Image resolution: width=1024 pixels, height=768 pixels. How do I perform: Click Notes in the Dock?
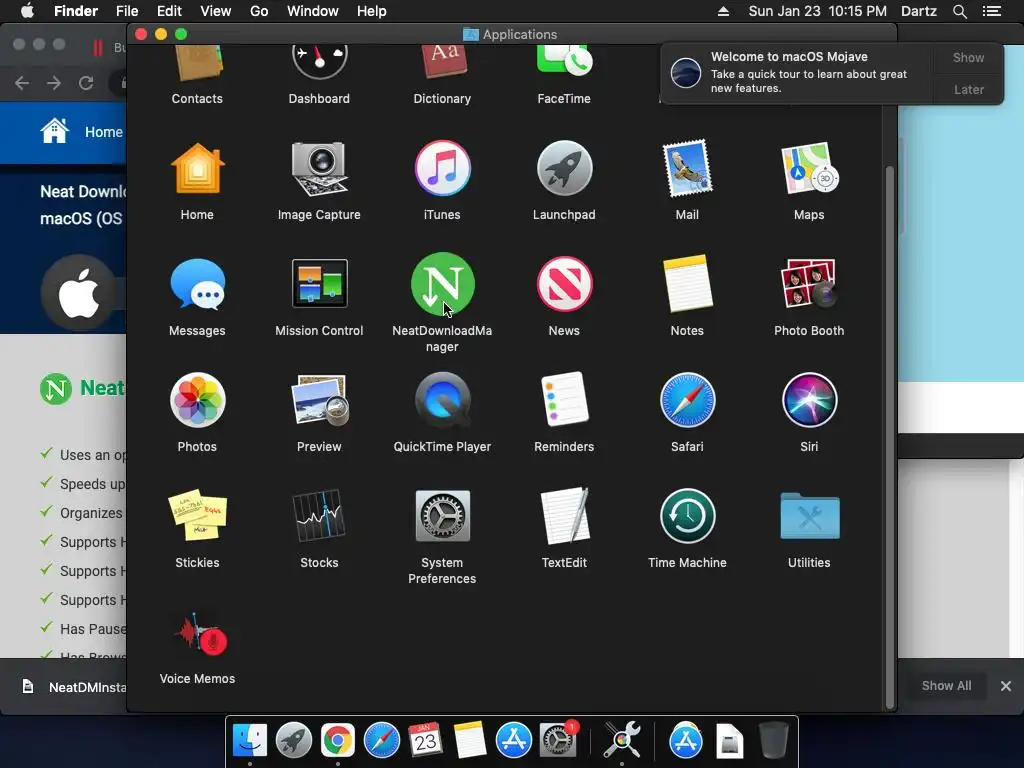(x=470, y=741)
